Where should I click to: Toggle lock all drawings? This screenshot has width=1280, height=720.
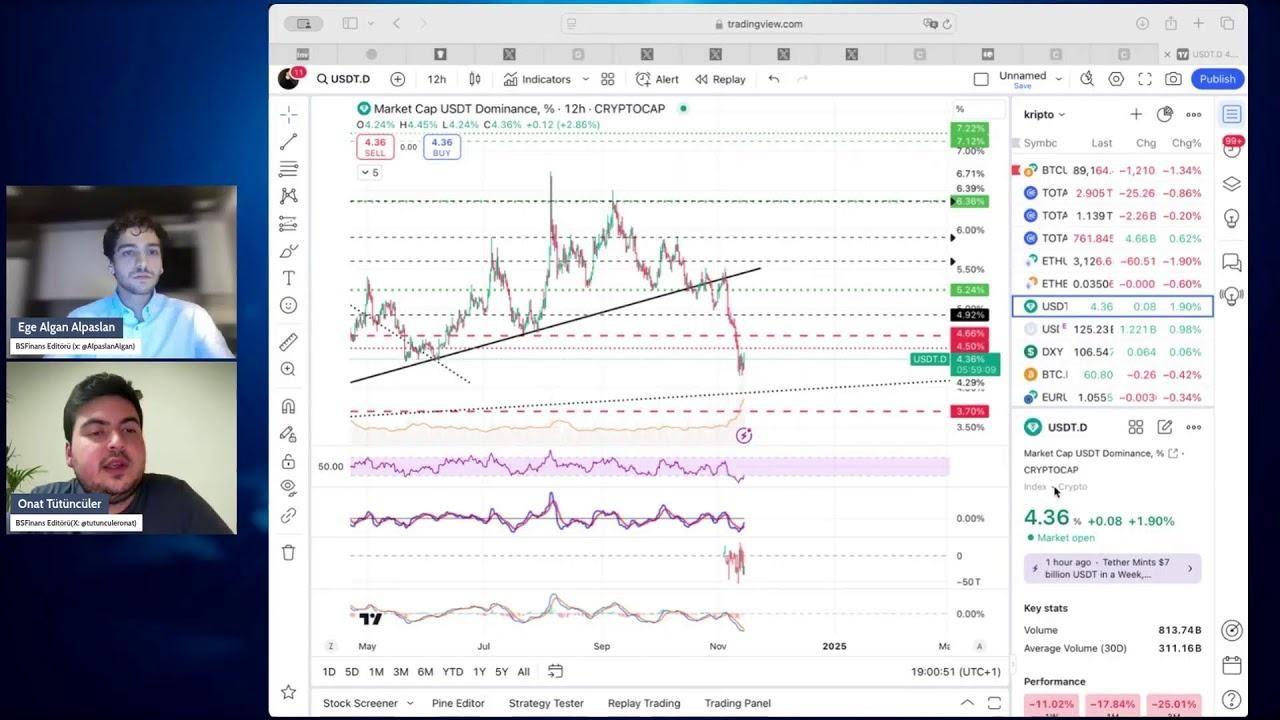point(288,461)
